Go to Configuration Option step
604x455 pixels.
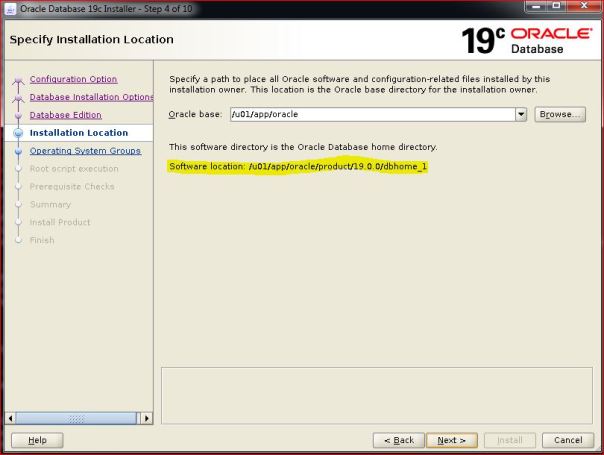[73, 79]
